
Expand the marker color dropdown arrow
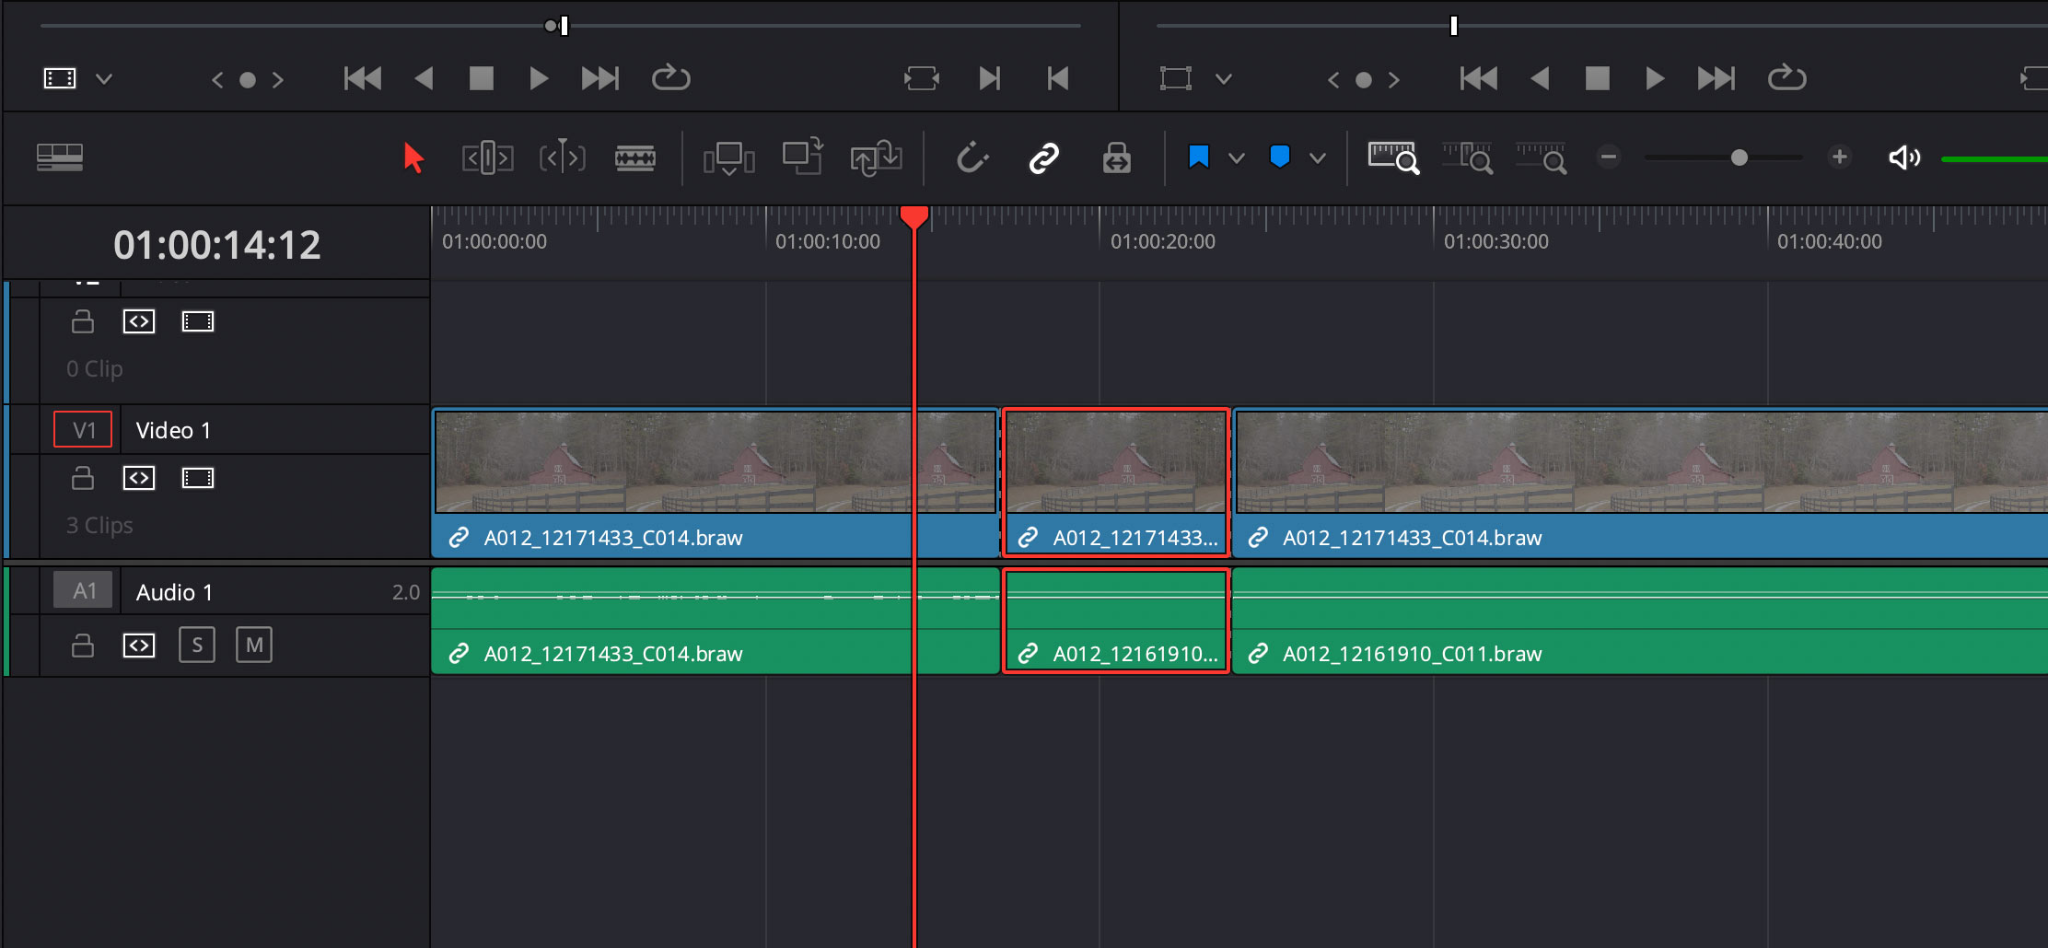click(x=1318, y=158)
